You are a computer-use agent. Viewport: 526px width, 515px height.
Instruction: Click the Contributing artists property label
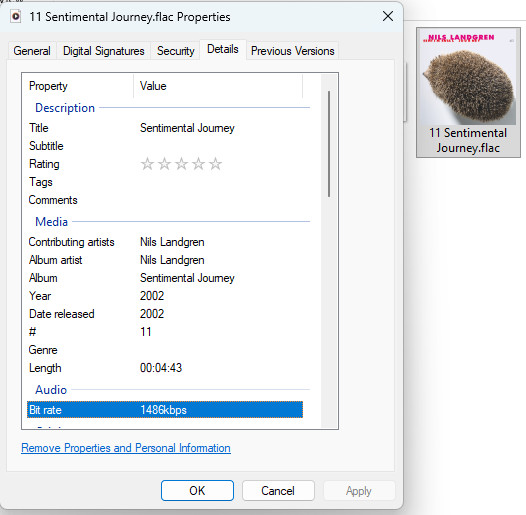[x=71, y=242]
